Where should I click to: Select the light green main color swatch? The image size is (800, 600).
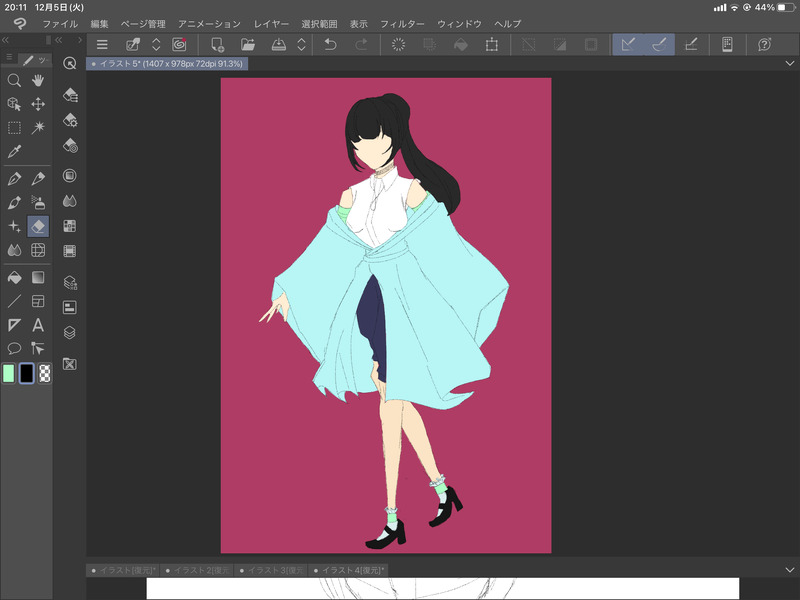9,373
